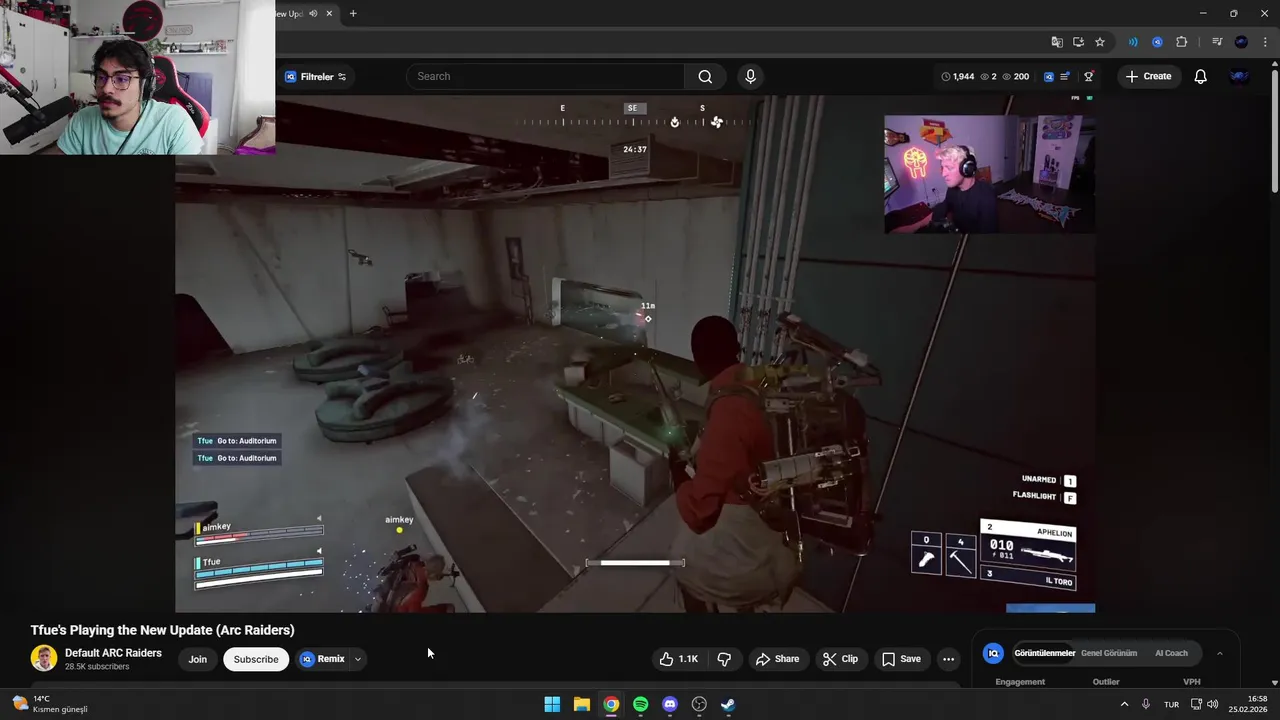
Task: Open the Filtreler filter button
Action: [x=315, y=77]
